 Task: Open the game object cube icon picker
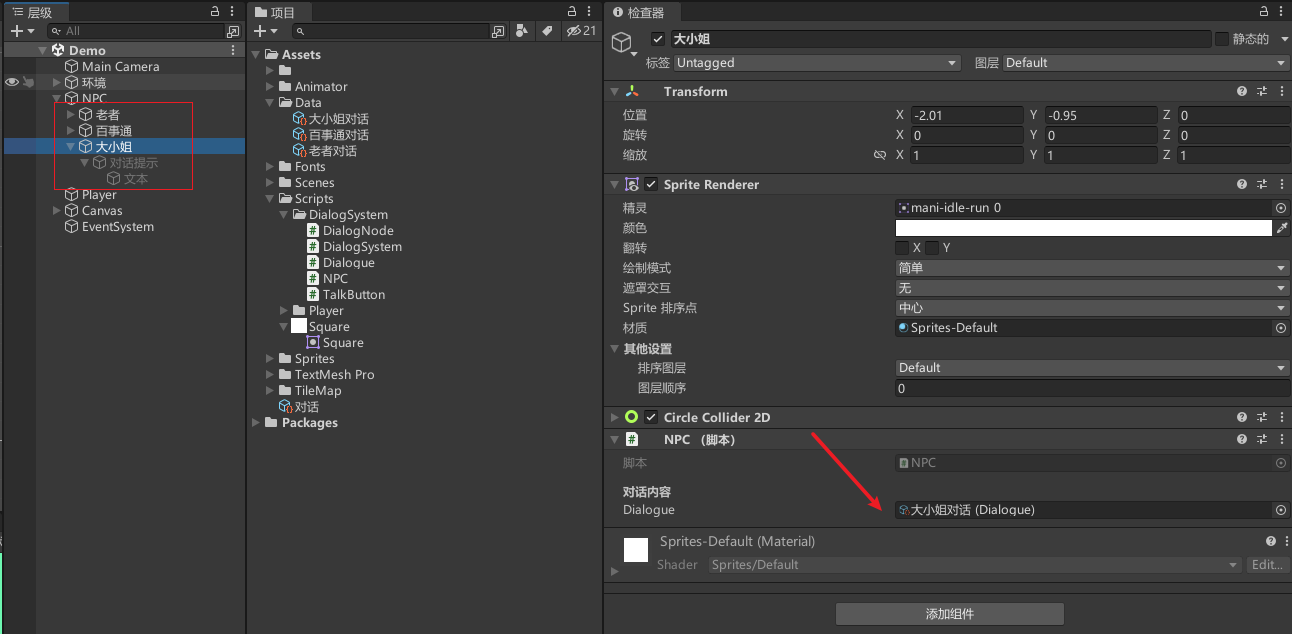624,44
